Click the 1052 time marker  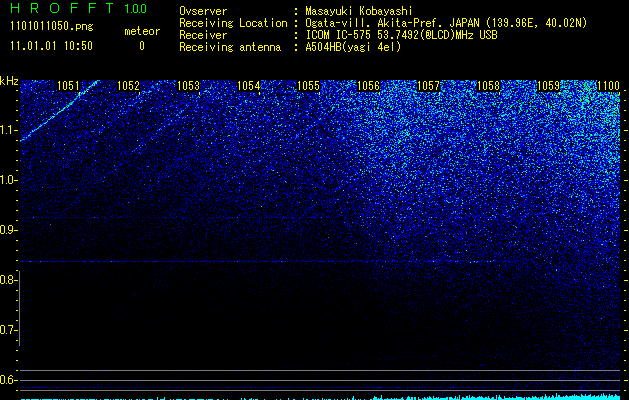[128, 86]
